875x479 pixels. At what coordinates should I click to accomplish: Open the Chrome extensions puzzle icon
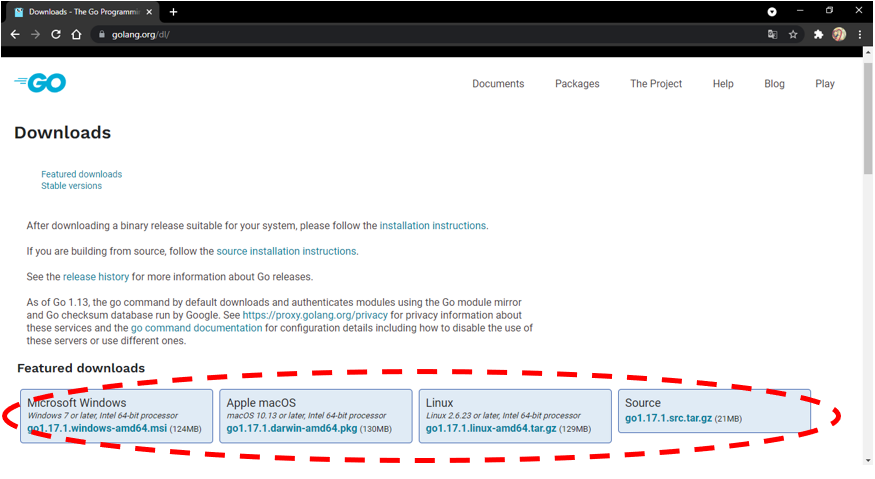(818, 34)
